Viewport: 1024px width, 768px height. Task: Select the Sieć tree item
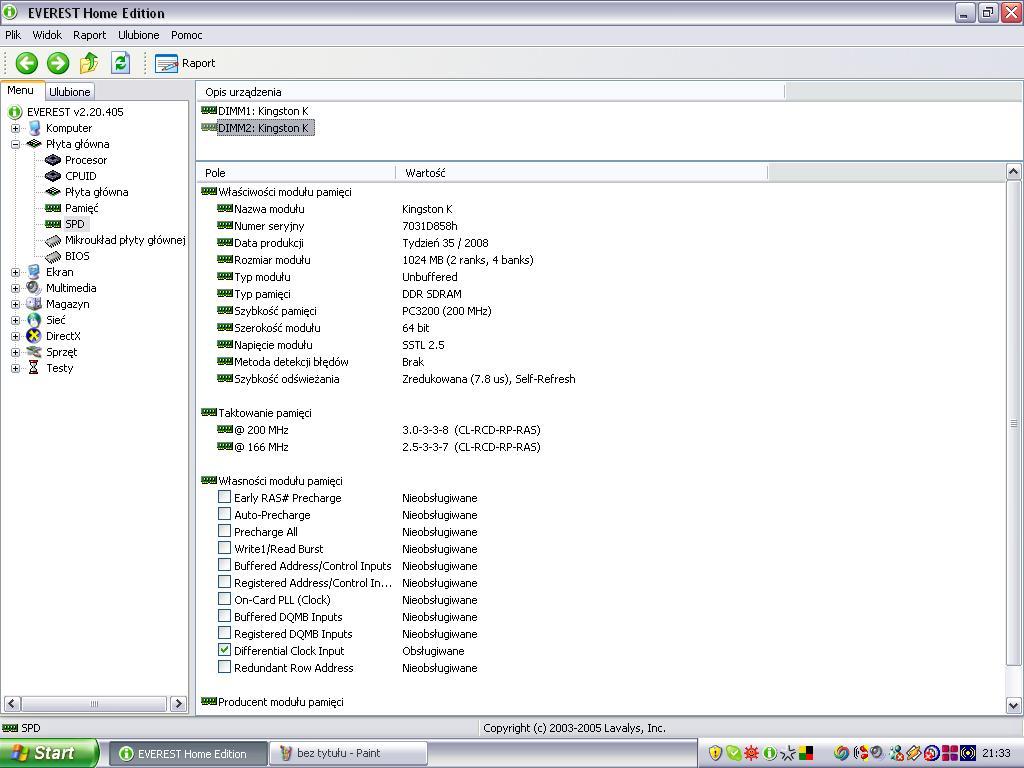tap(56, 320)
